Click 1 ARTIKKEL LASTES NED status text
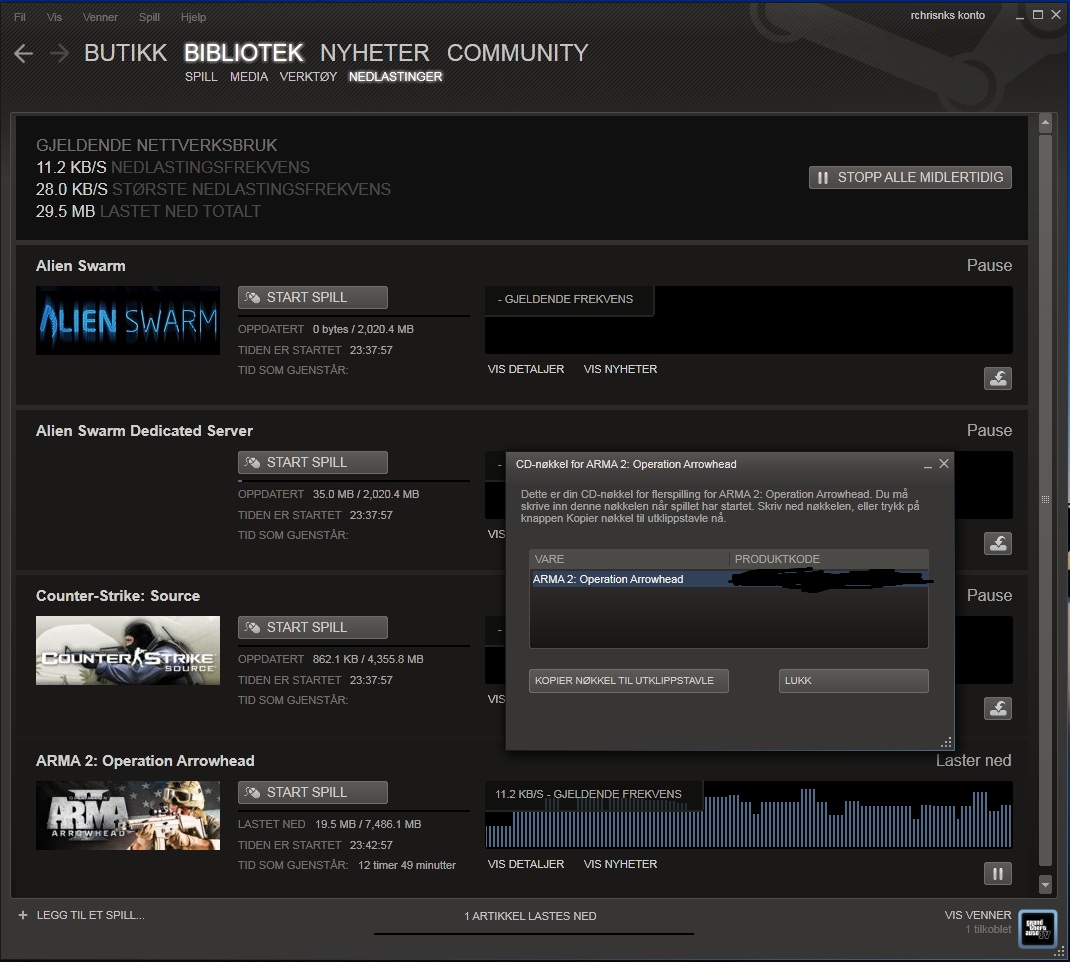 pyautogui.click(x=530, y=916)
